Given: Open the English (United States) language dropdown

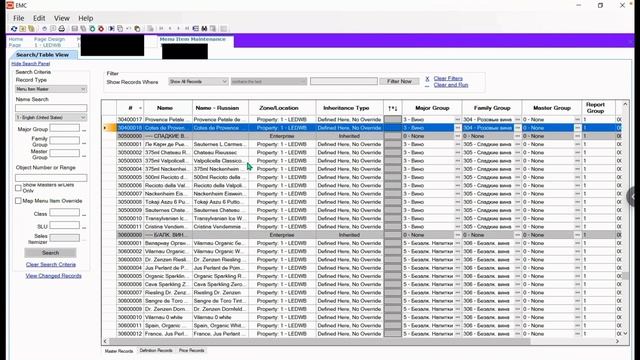Looking at the screenshot, I should tap(51, 118).
